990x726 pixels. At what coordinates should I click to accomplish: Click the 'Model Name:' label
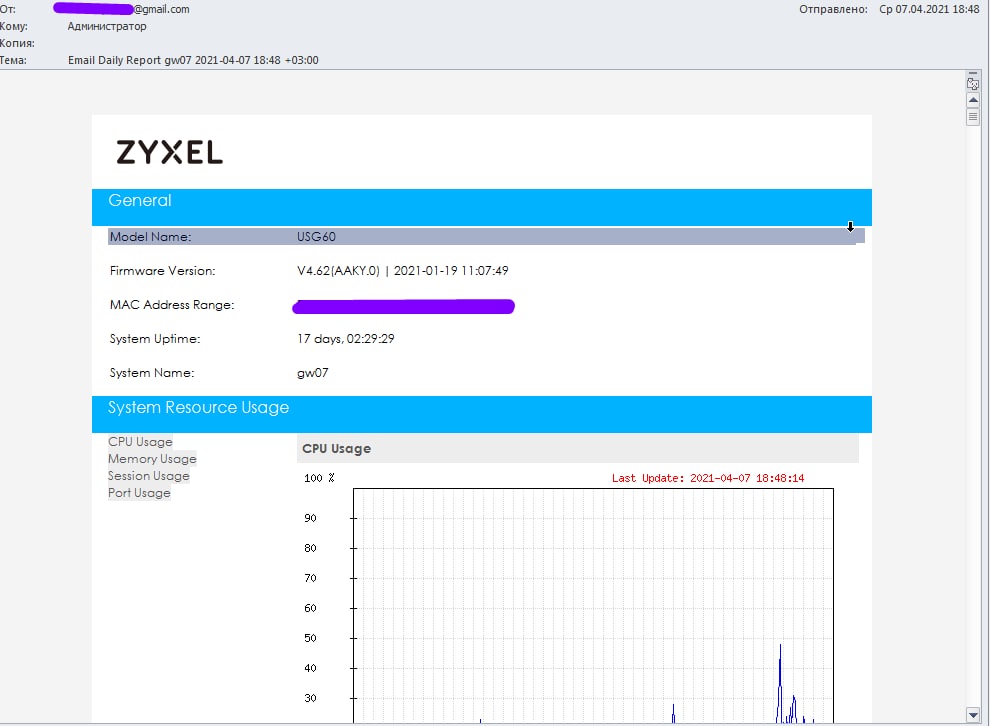pyautogui.click(x=150, y=237)
